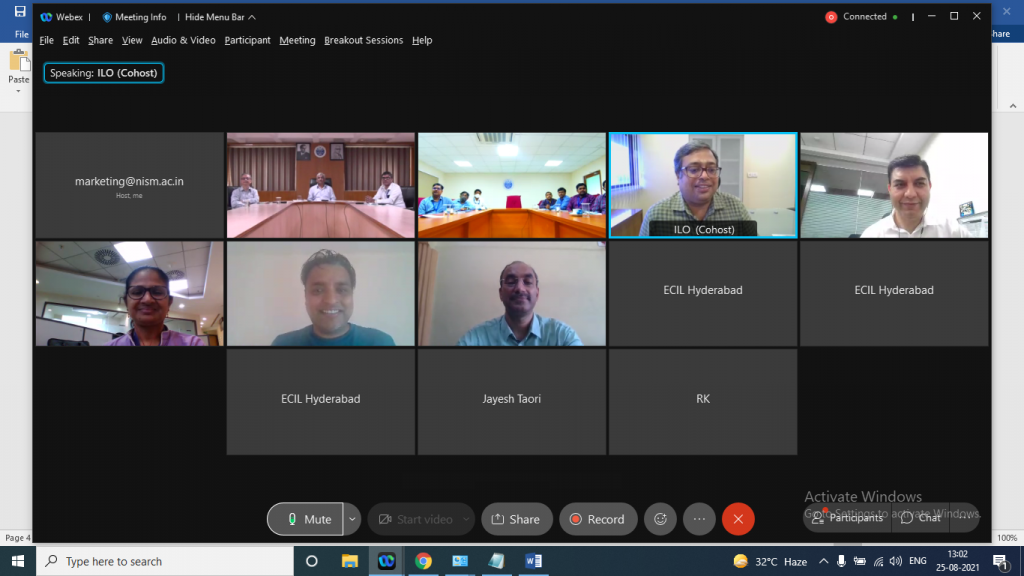The width and height of the screenshot is (1024, 576).
Task: Click the Share button
Action: point(516,519)
